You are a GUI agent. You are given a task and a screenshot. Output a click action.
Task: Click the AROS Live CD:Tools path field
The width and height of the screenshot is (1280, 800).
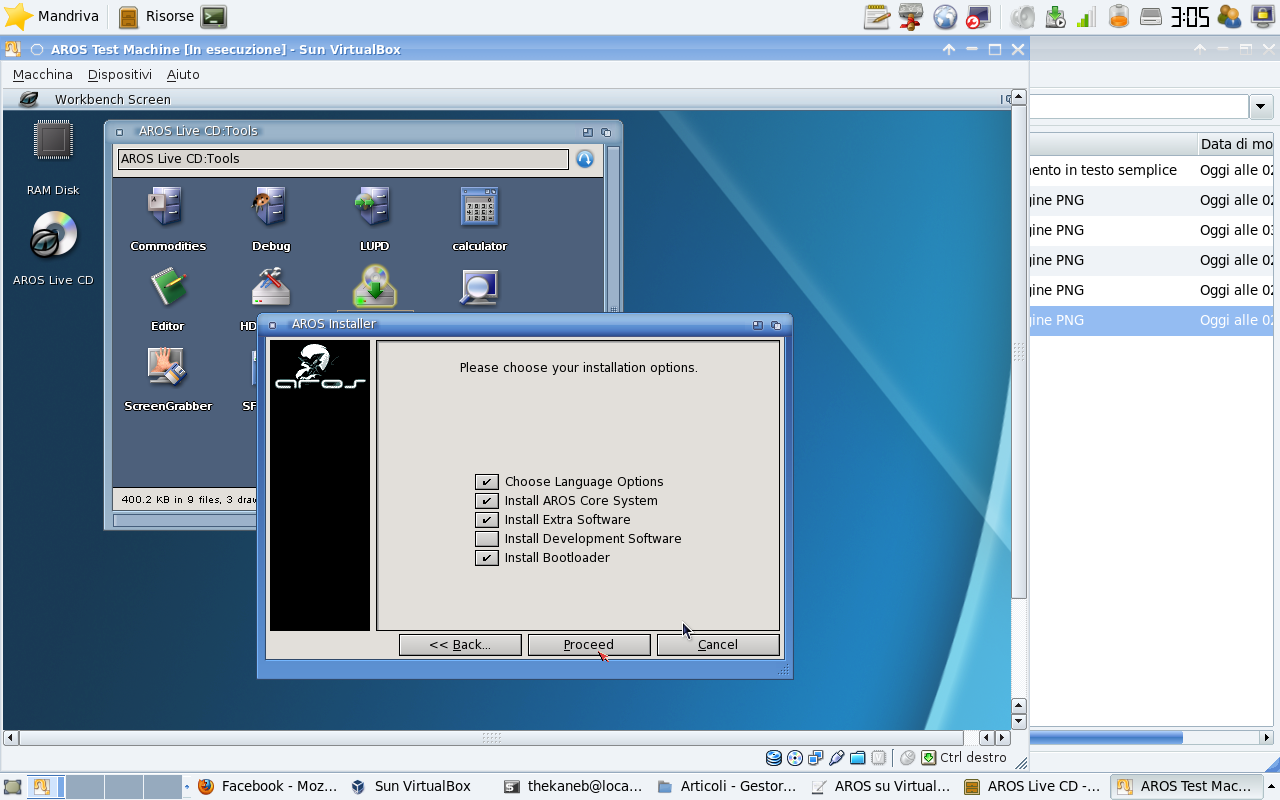click(343, 159)
